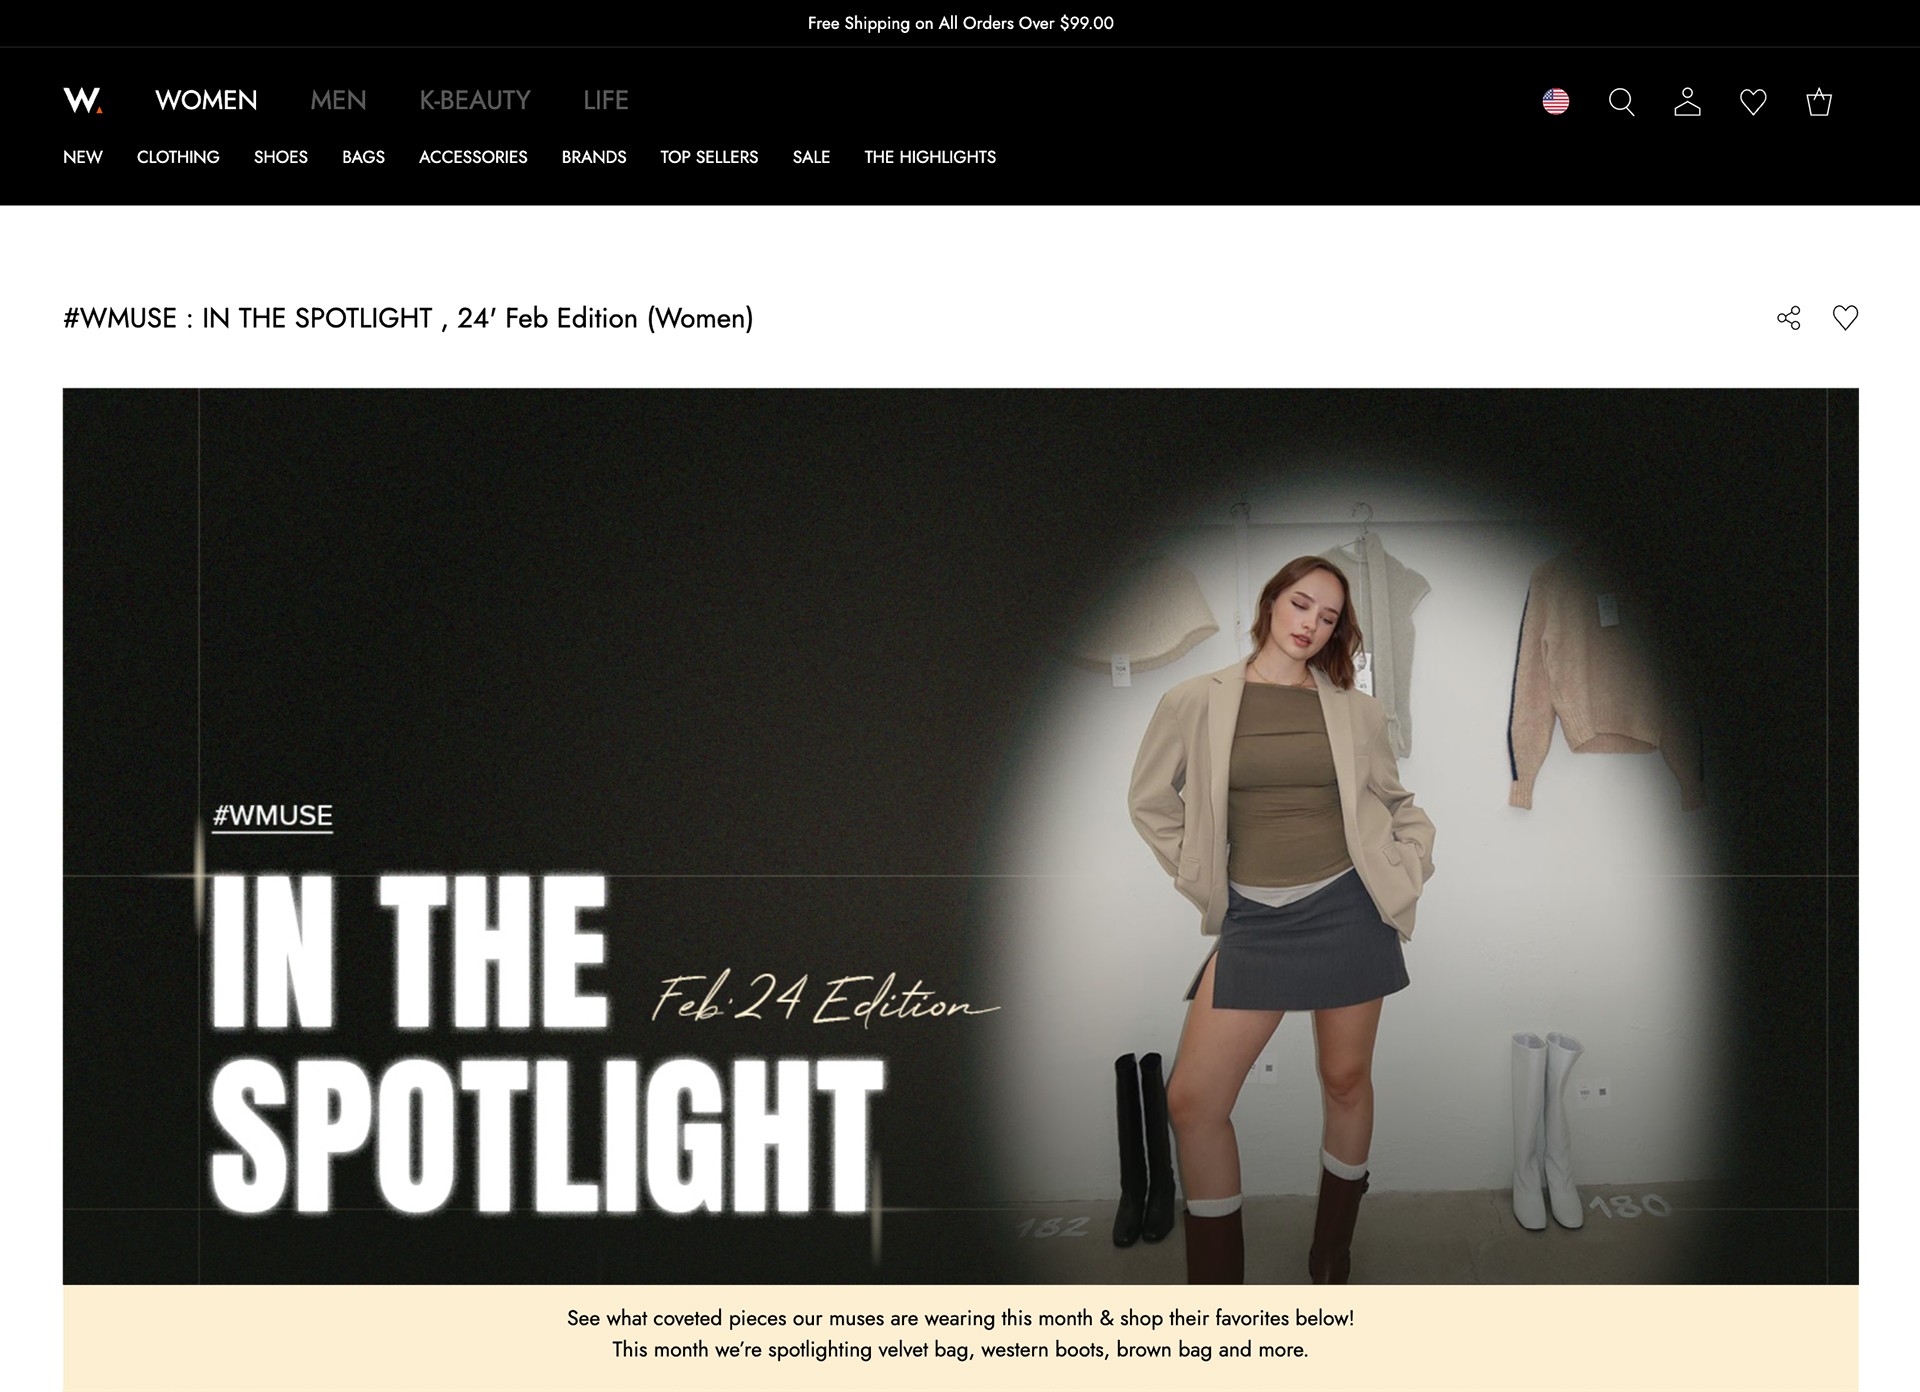Open the NEW menu item
This screenshot has height=1392, width=1920.
pyautogui.click(x=83, y=157)
